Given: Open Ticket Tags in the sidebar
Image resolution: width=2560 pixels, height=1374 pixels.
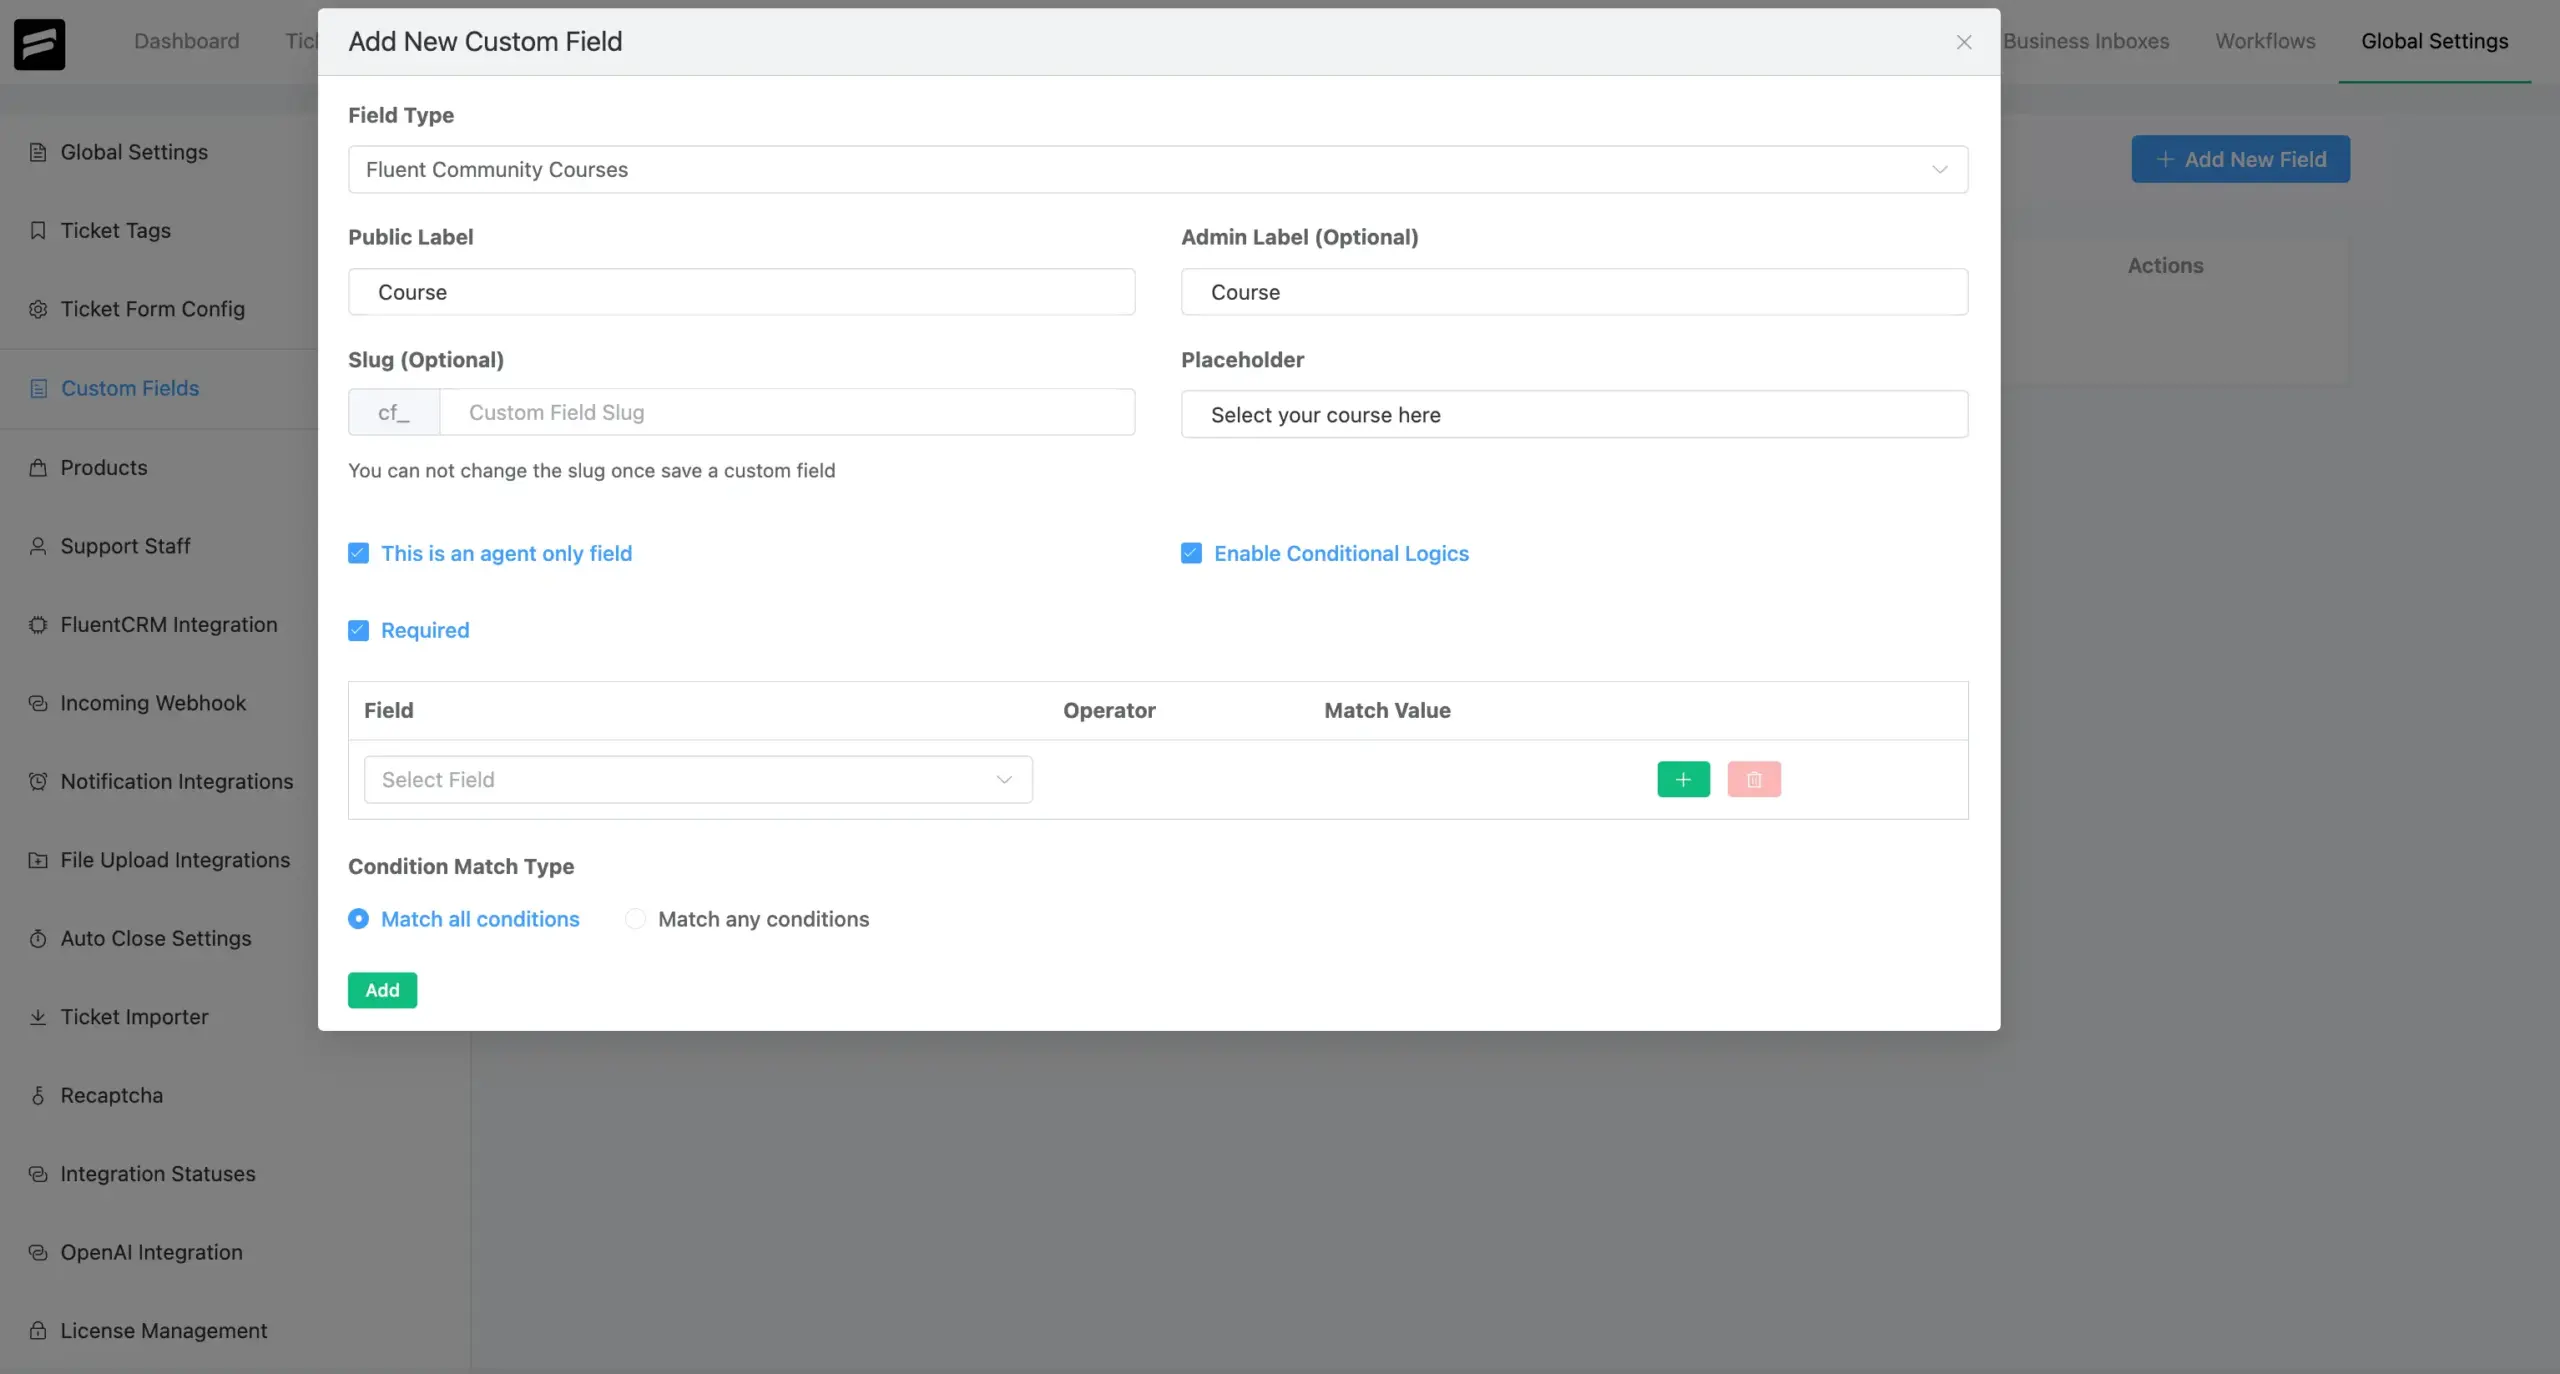Looking at the screenshot, I should [116, 231].
